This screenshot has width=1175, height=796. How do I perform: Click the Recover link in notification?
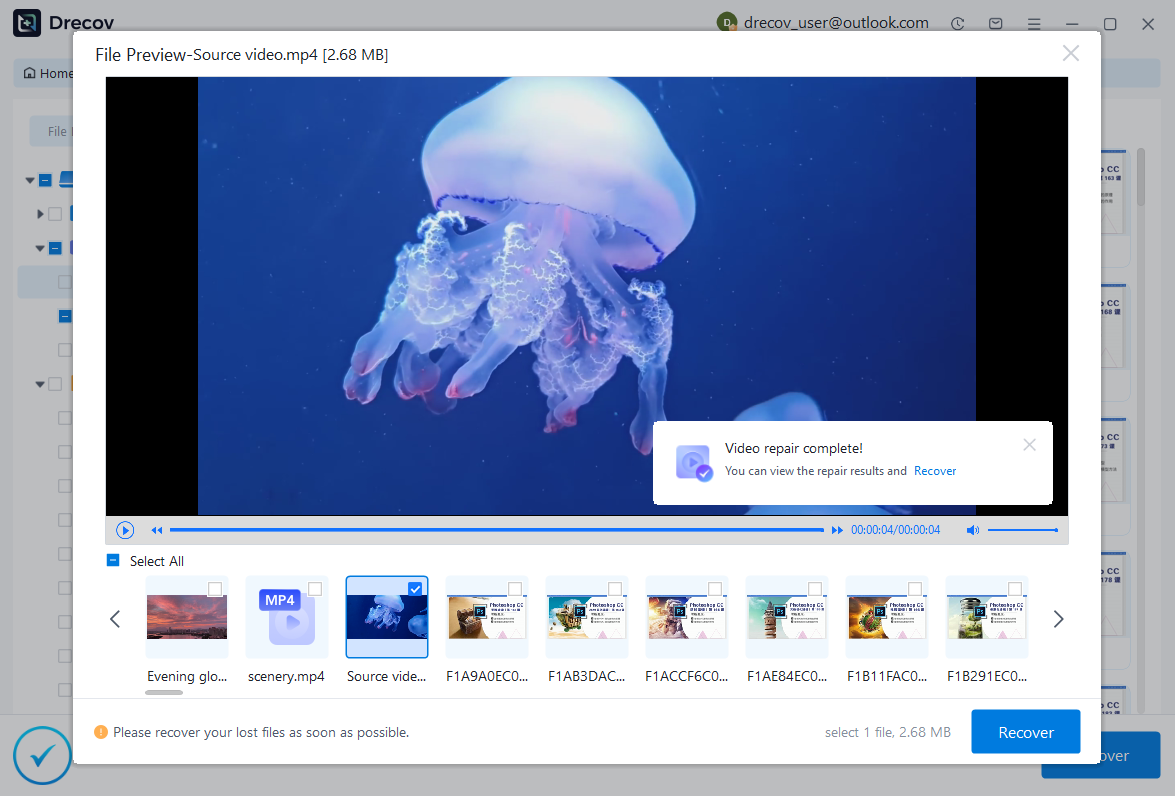pyautogui.click(x=935, y=471)
